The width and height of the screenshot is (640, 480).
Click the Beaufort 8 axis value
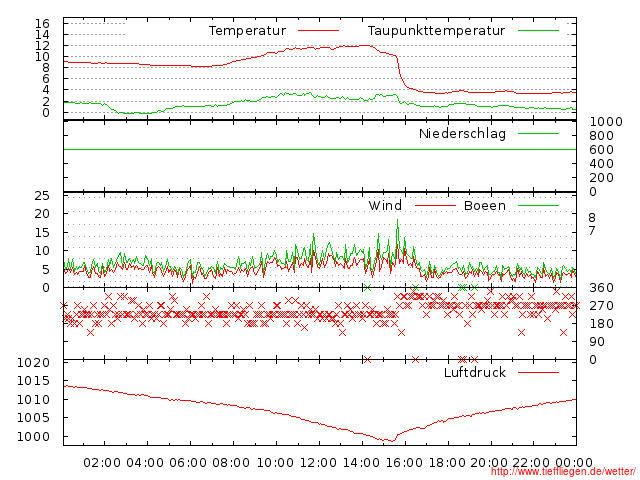(x=592, y=218)
